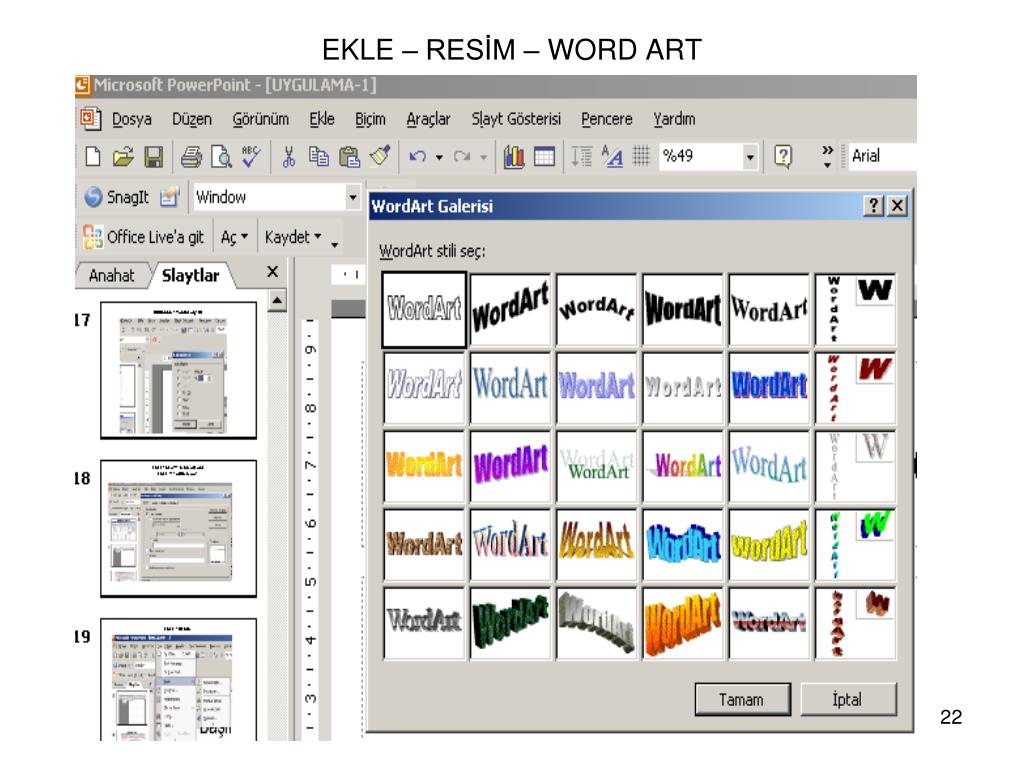Click the Undo arrow icon
The height and width of the screenshot is (768, 1024).
417,156
